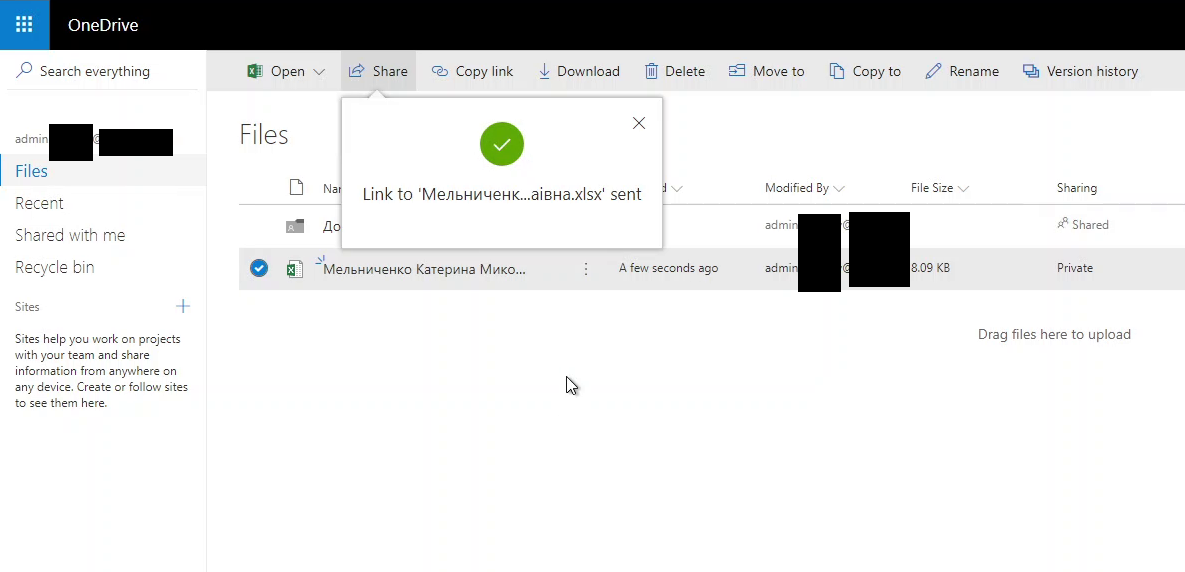Choose Version history label in toolbar
The height and width of the screenshot is (572, 1185).
pyautogui.click(x=1092, y=71)
